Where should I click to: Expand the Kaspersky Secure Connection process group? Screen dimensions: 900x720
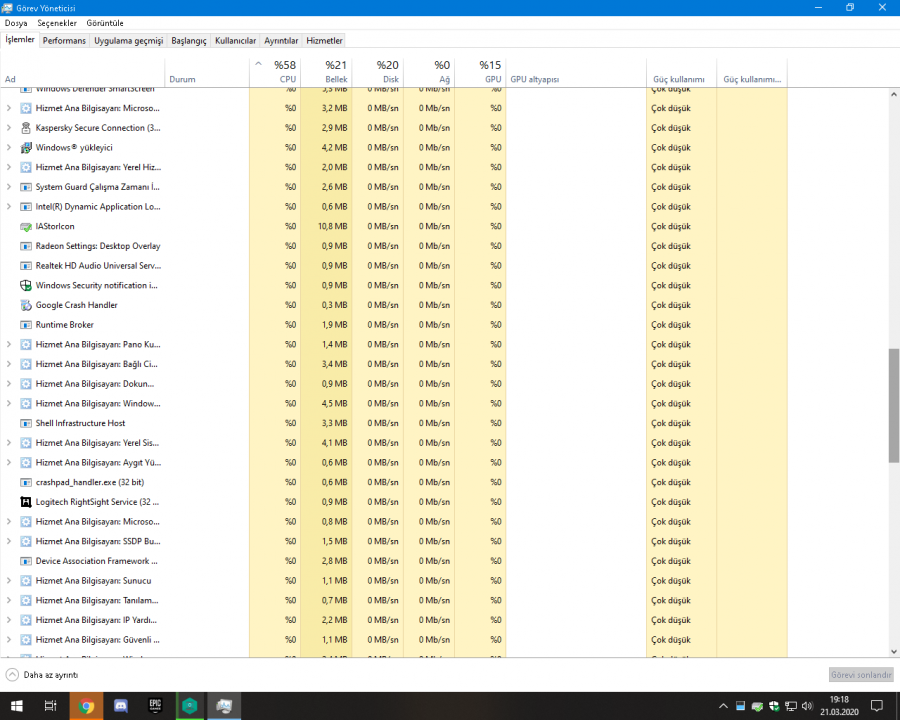pyautogui.click(x=9, y=128)
